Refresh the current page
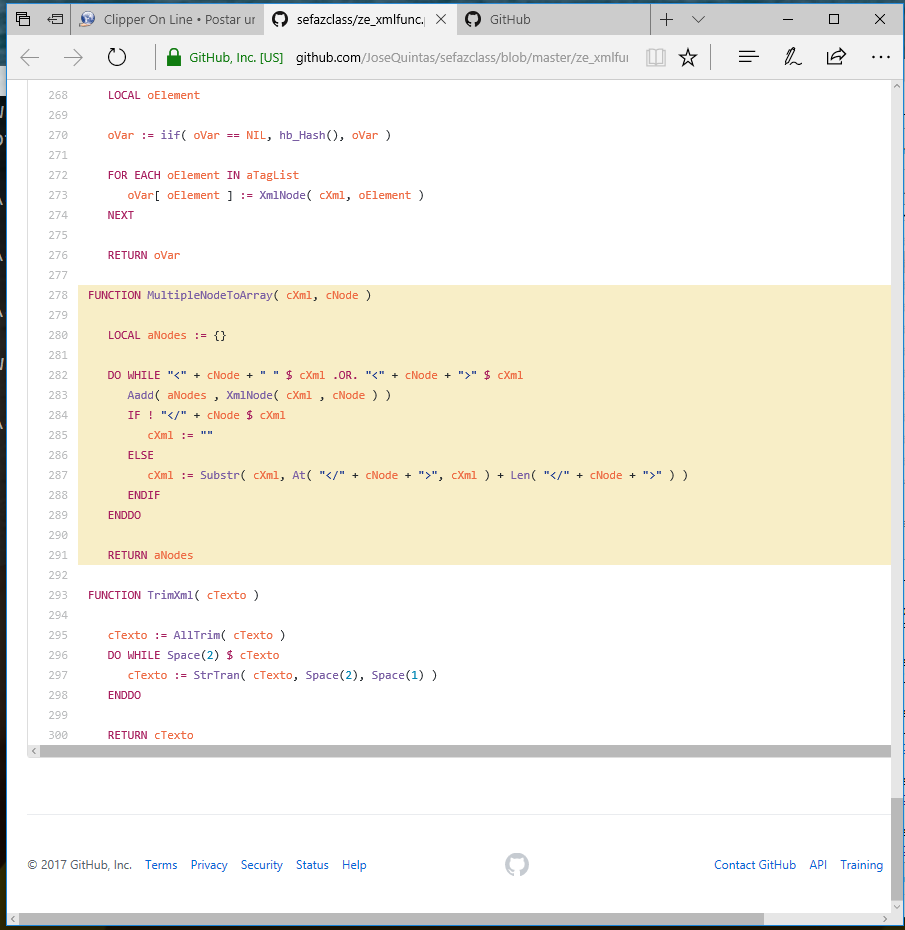Image resolution: width=905 pixels, height=930 pixels. [x=117, y=57]
